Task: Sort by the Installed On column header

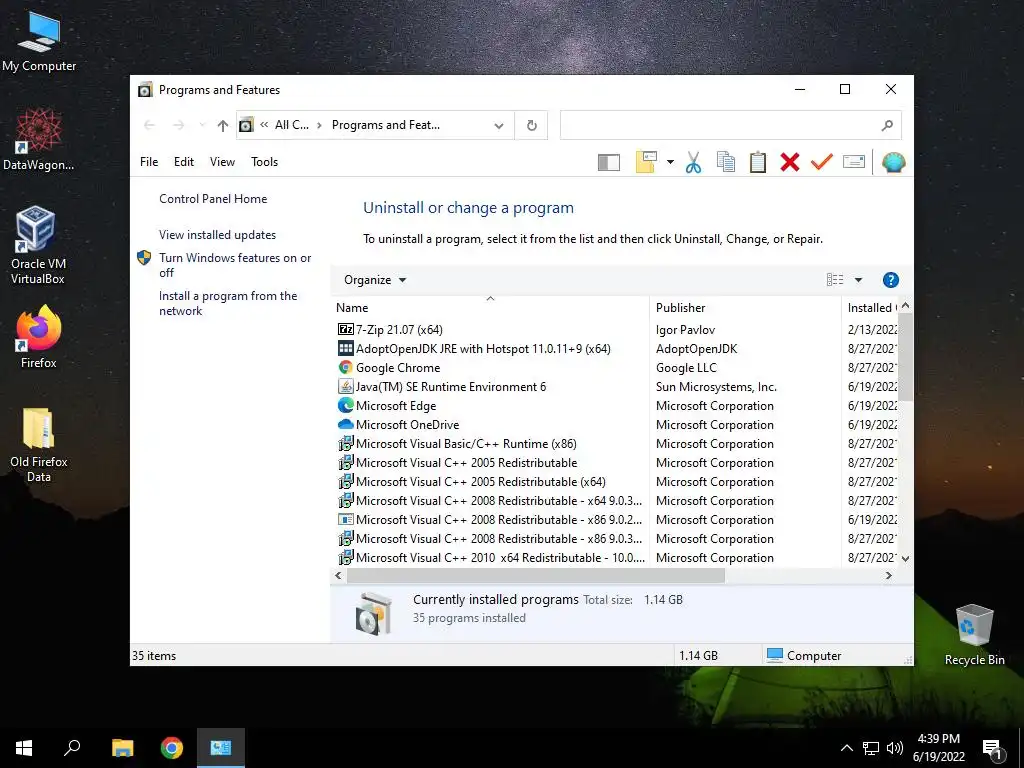Action: (x=870, y=308)
